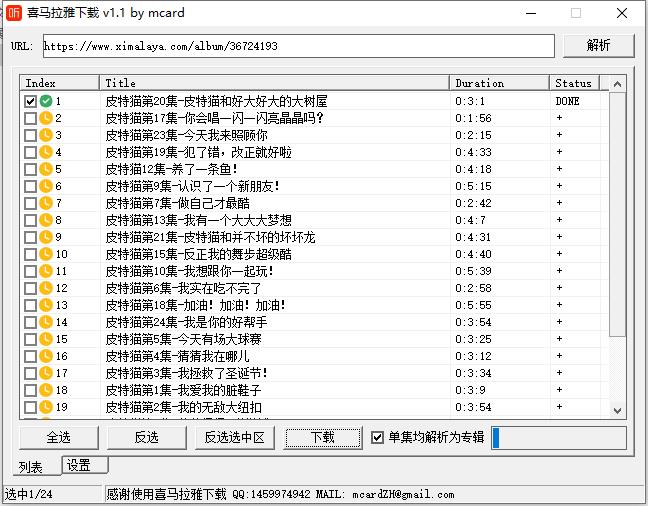Tick the checkbox for track 14

click(x=30, y=322)
